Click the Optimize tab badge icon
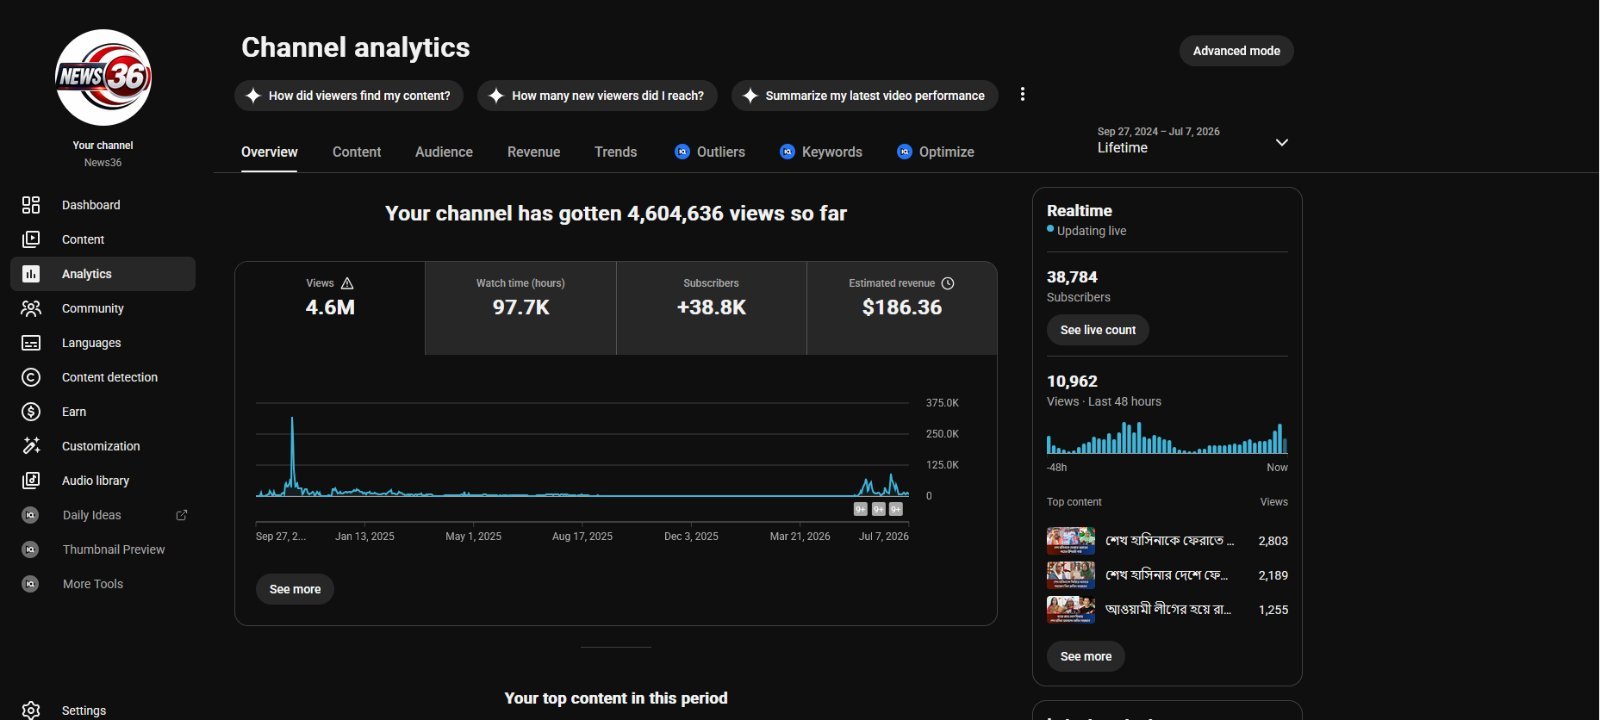 (904, 152)
